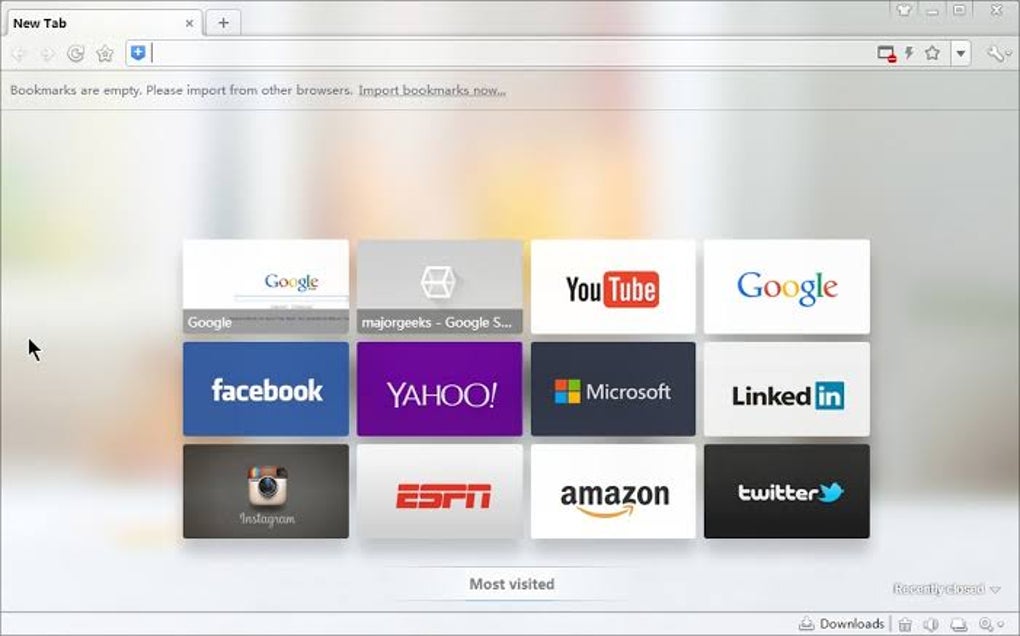Open the LinkedIn quick access tile
Screen dimensions: 1020x636
[786, 389]
